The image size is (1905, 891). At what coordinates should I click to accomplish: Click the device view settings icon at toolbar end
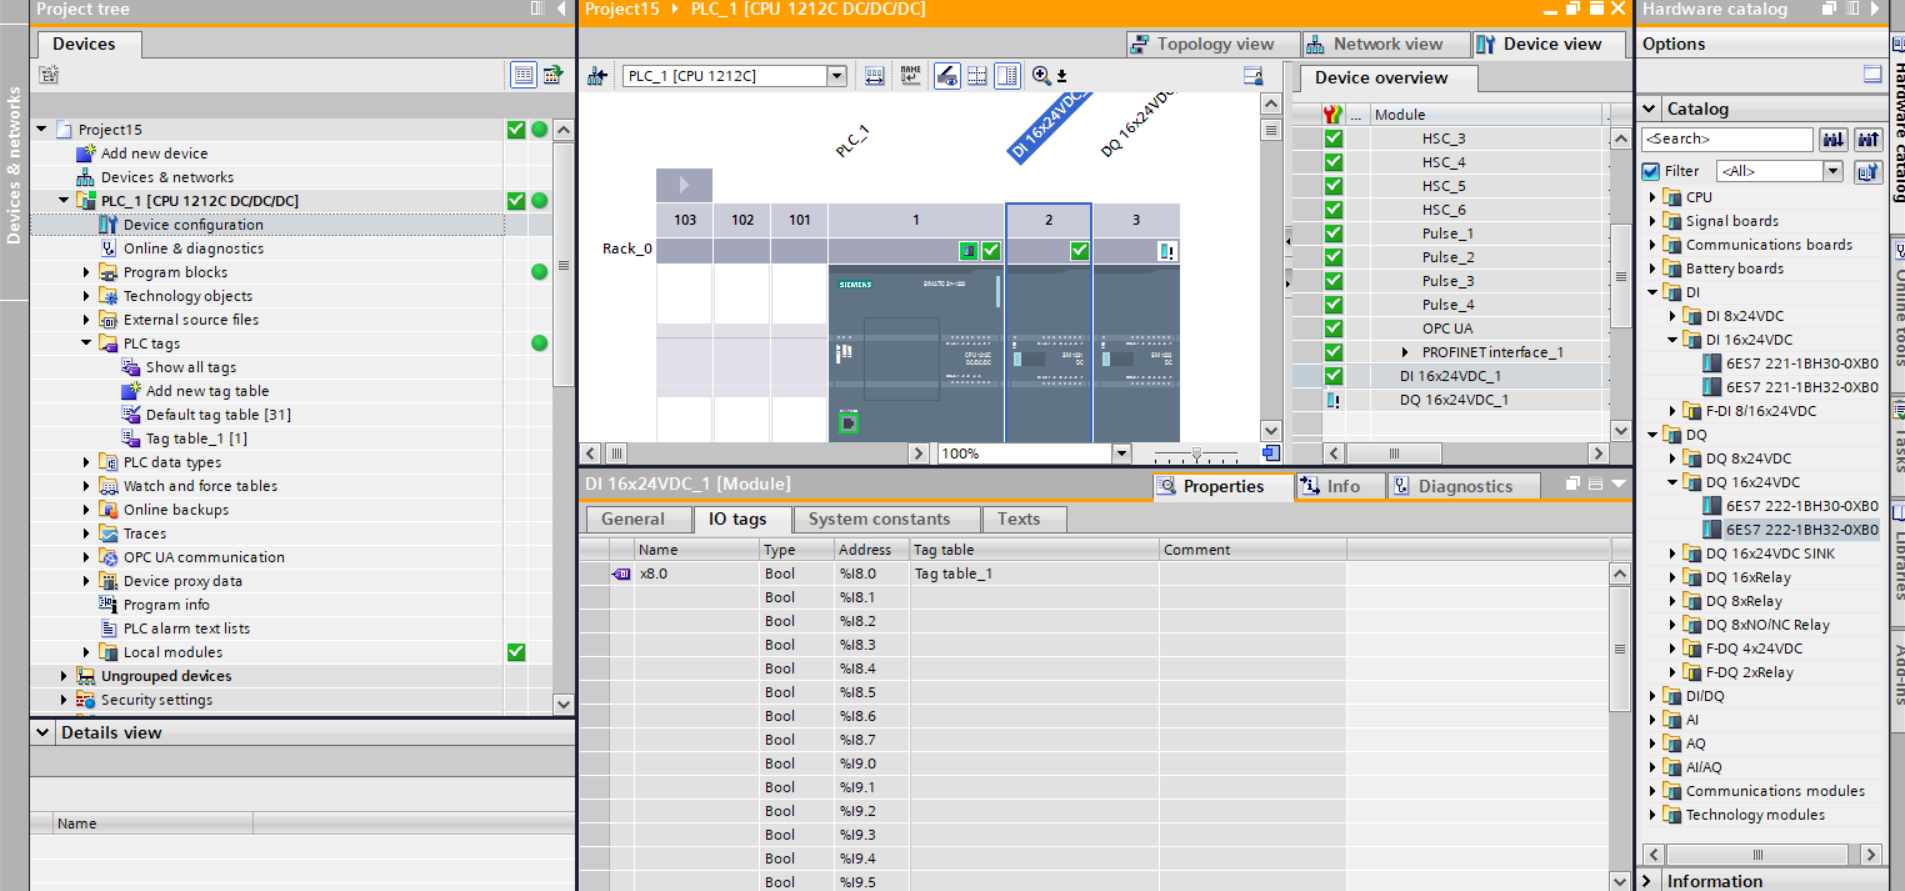[1253, 76]
